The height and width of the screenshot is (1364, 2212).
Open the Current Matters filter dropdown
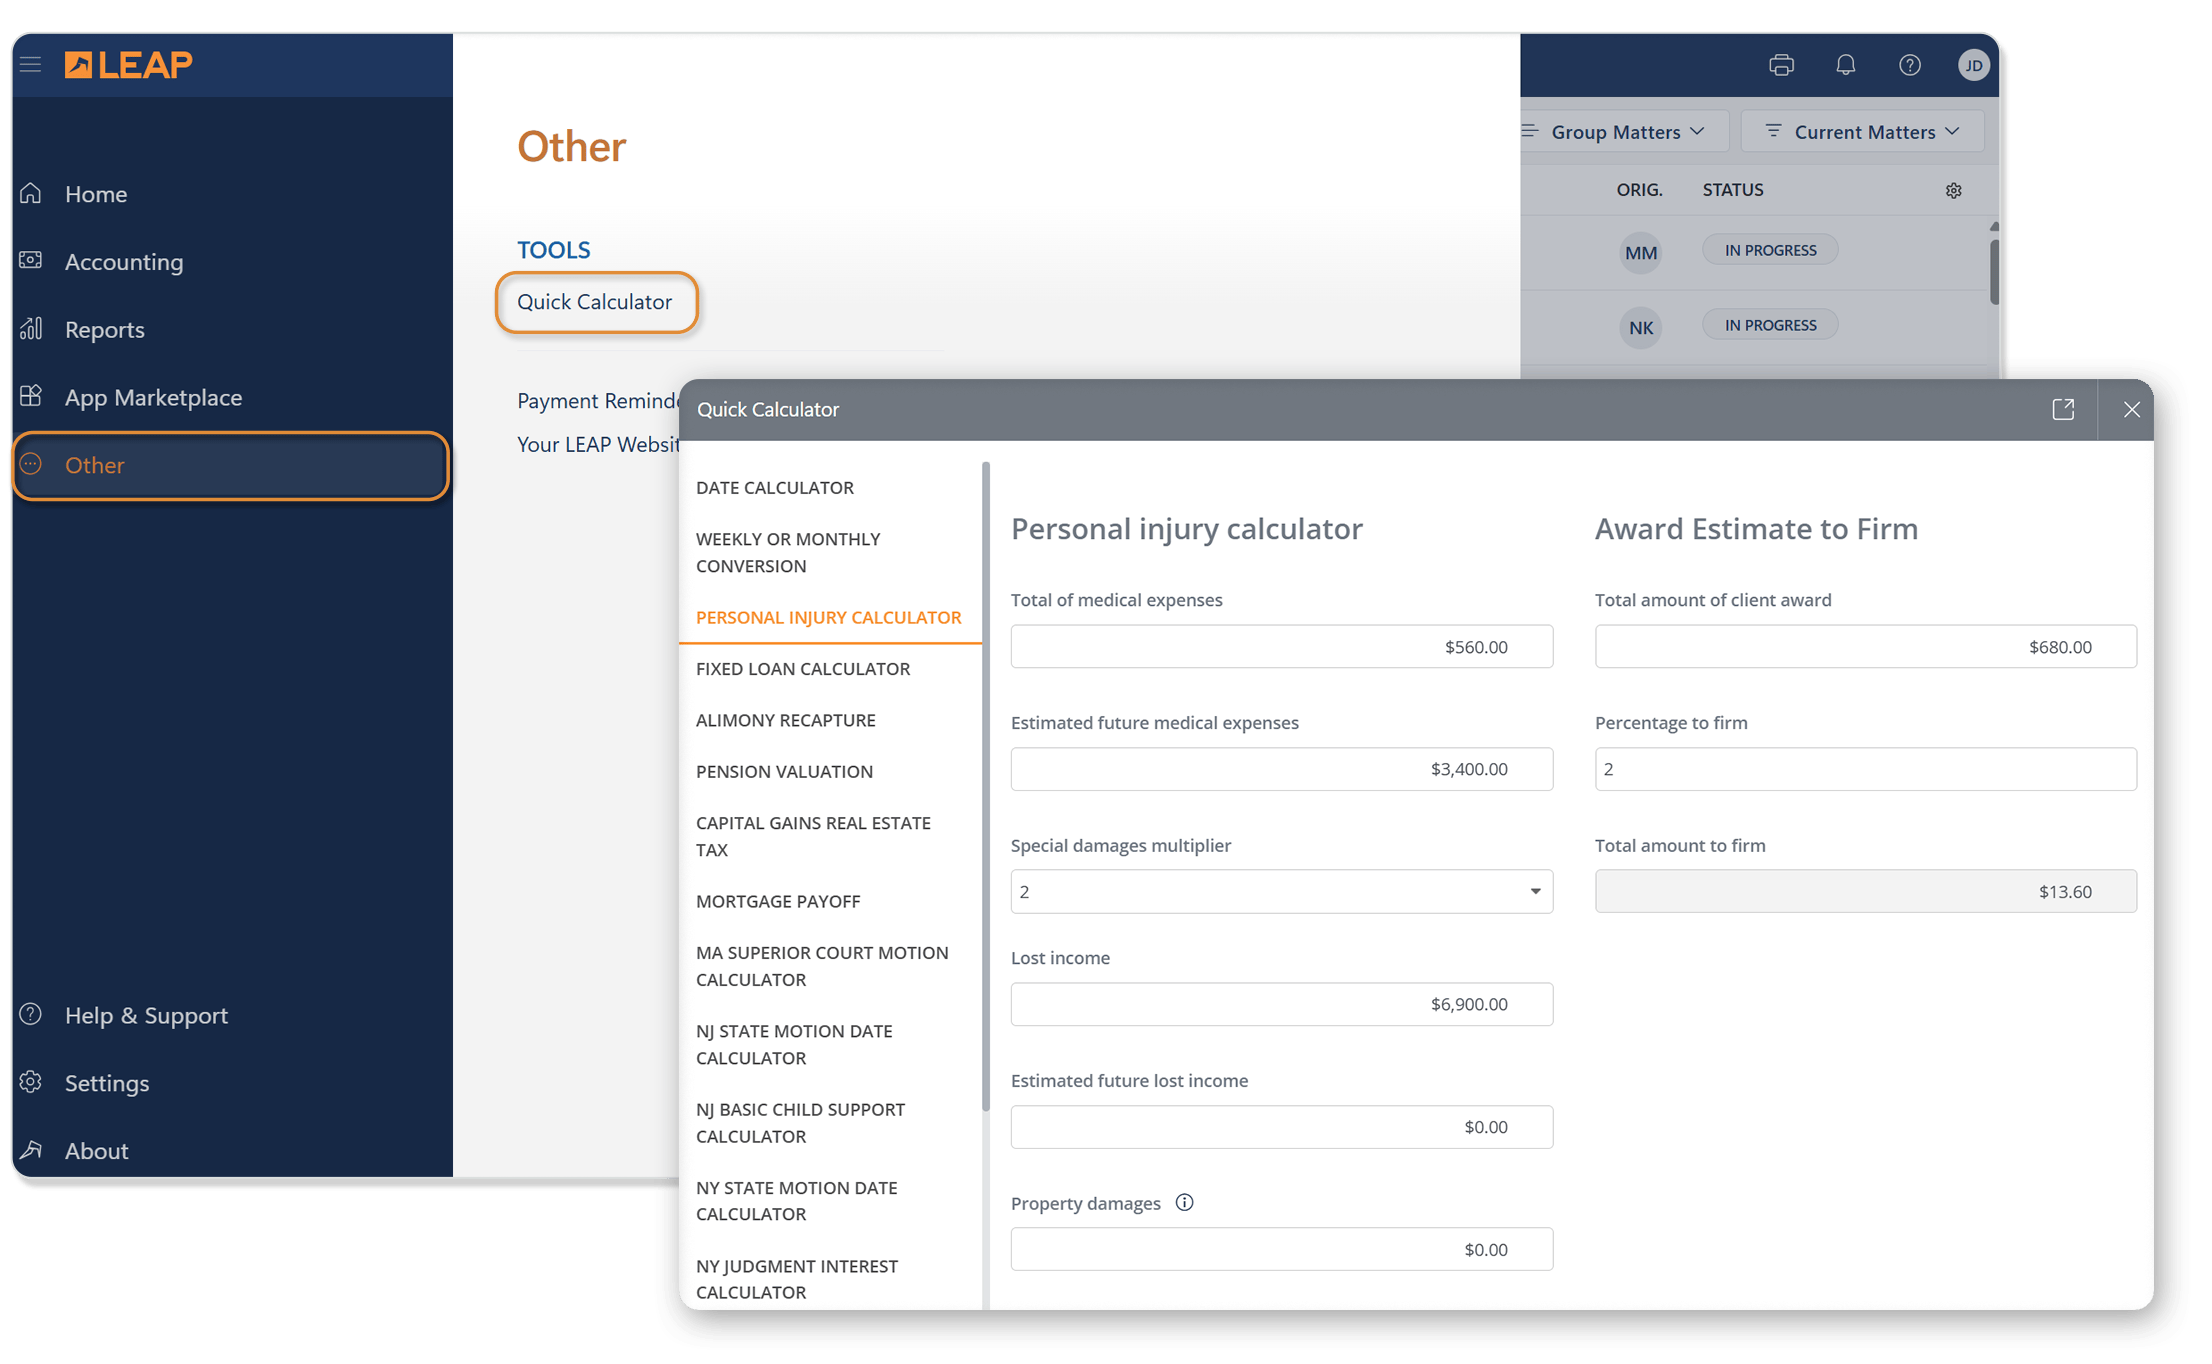1862,132
